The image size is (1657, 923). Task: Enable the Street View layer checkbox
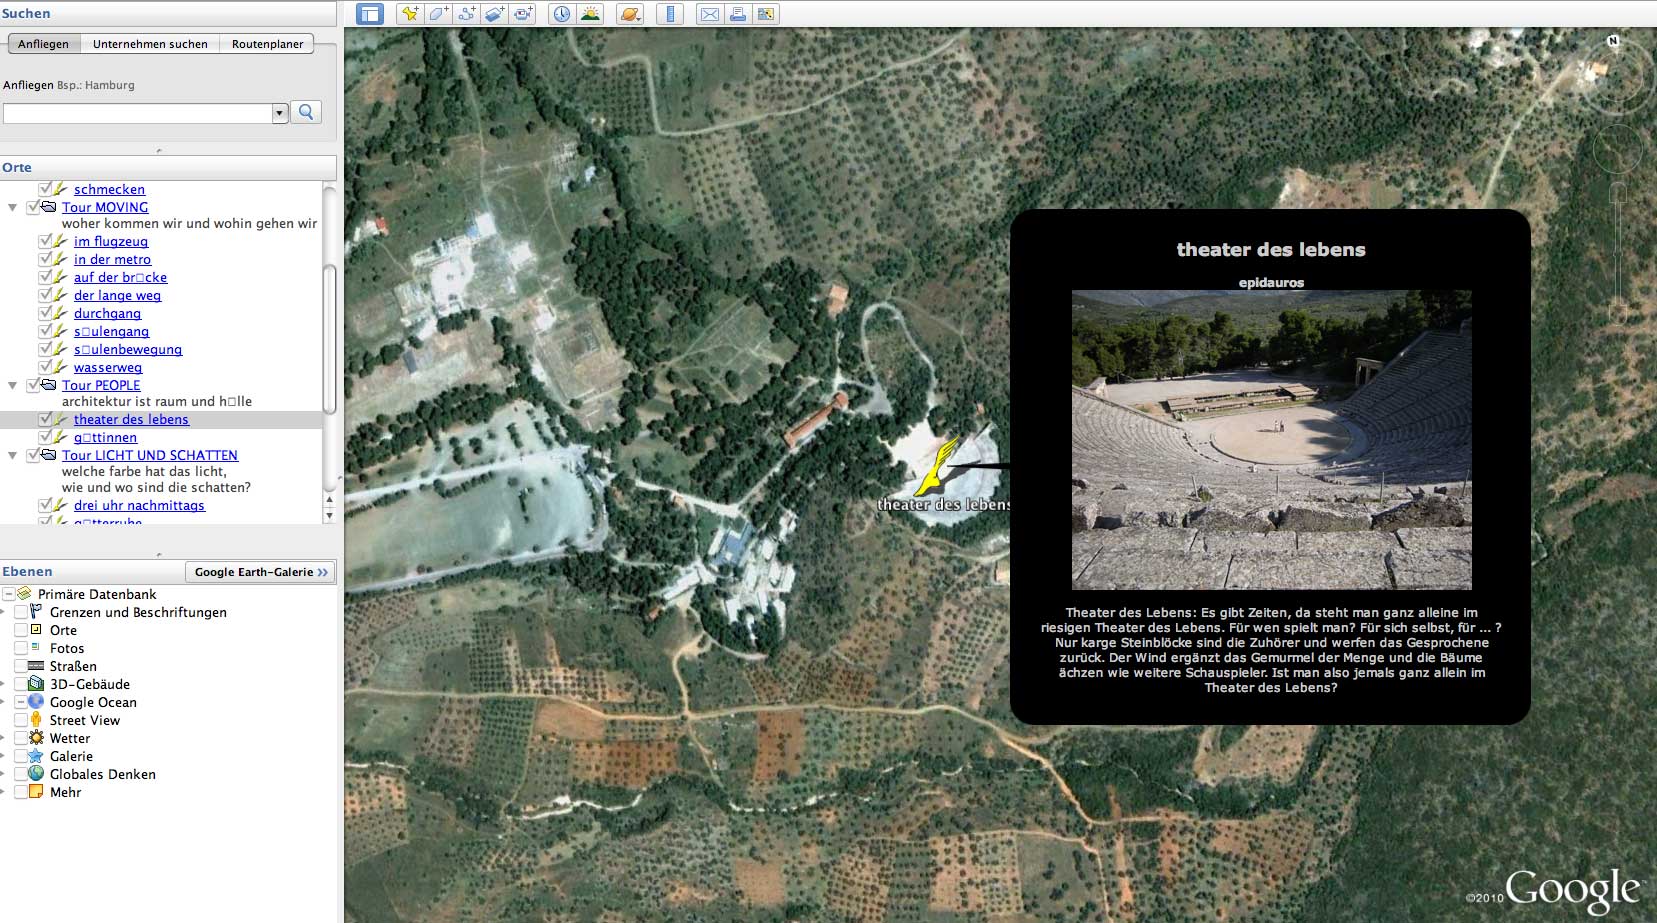pyautogui.click(x=20, y=720)
